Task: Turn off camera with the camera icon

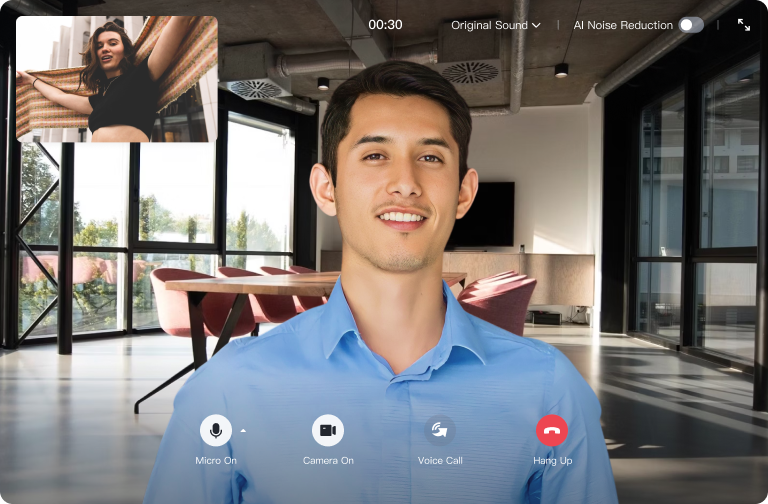Action: [328, 431]
